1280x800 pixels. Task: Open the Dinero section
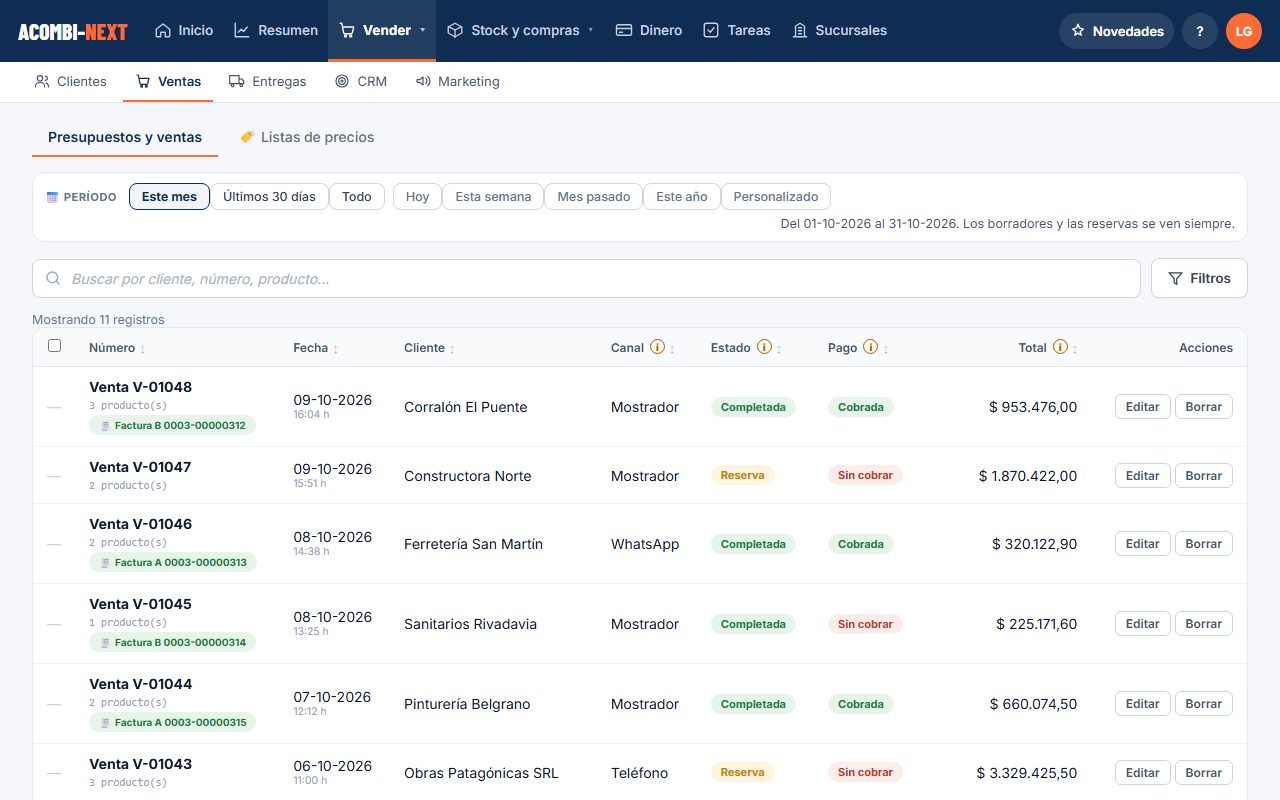point(649,30)
